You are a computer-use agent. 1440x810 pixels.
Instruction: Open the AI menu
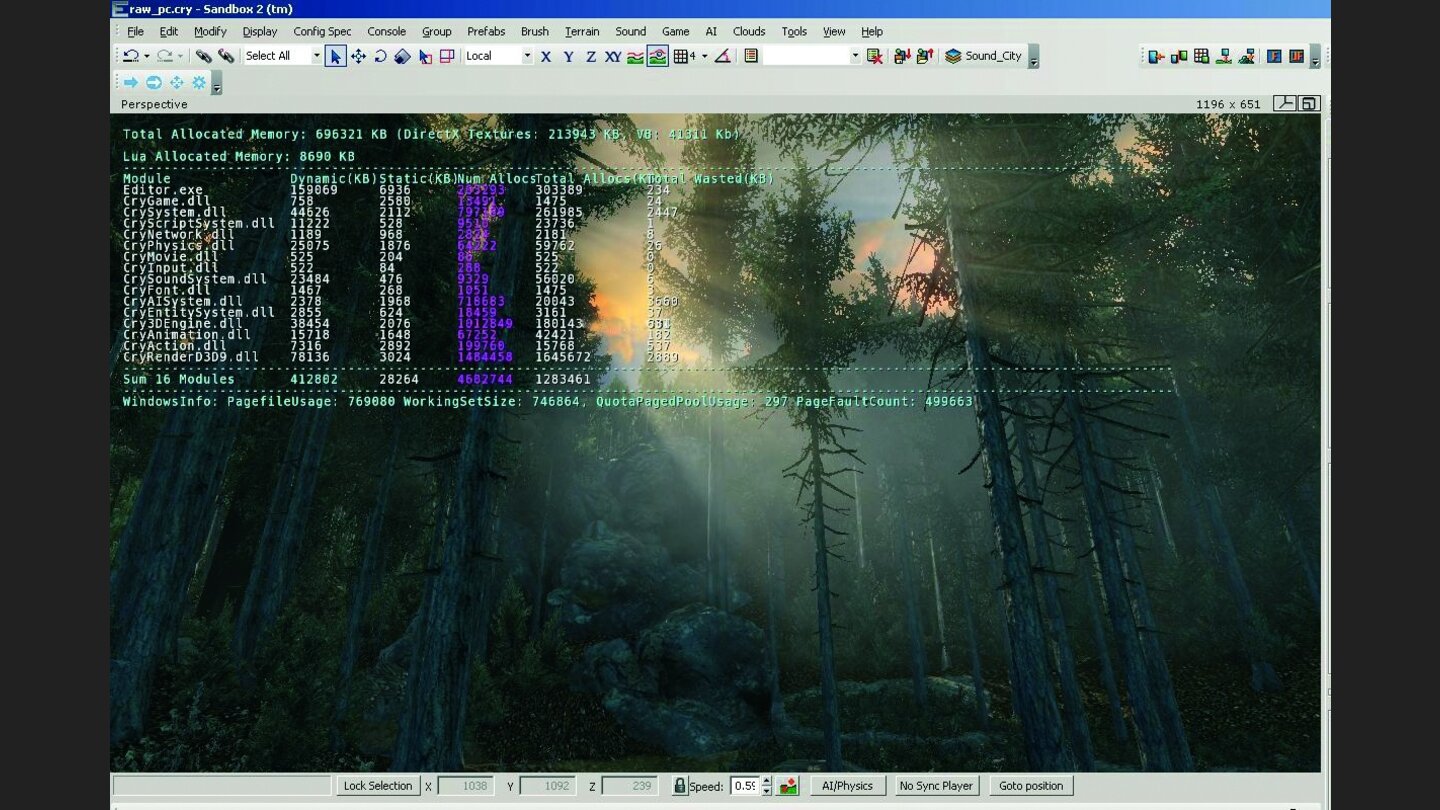(x=711, y=31)
